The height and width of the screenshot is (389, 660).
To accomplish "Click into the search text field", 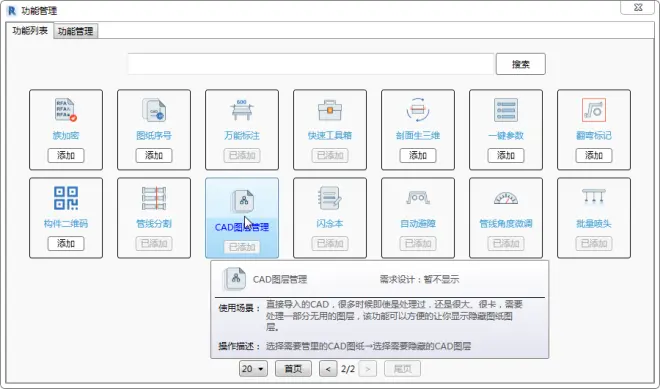I will 311,64.
